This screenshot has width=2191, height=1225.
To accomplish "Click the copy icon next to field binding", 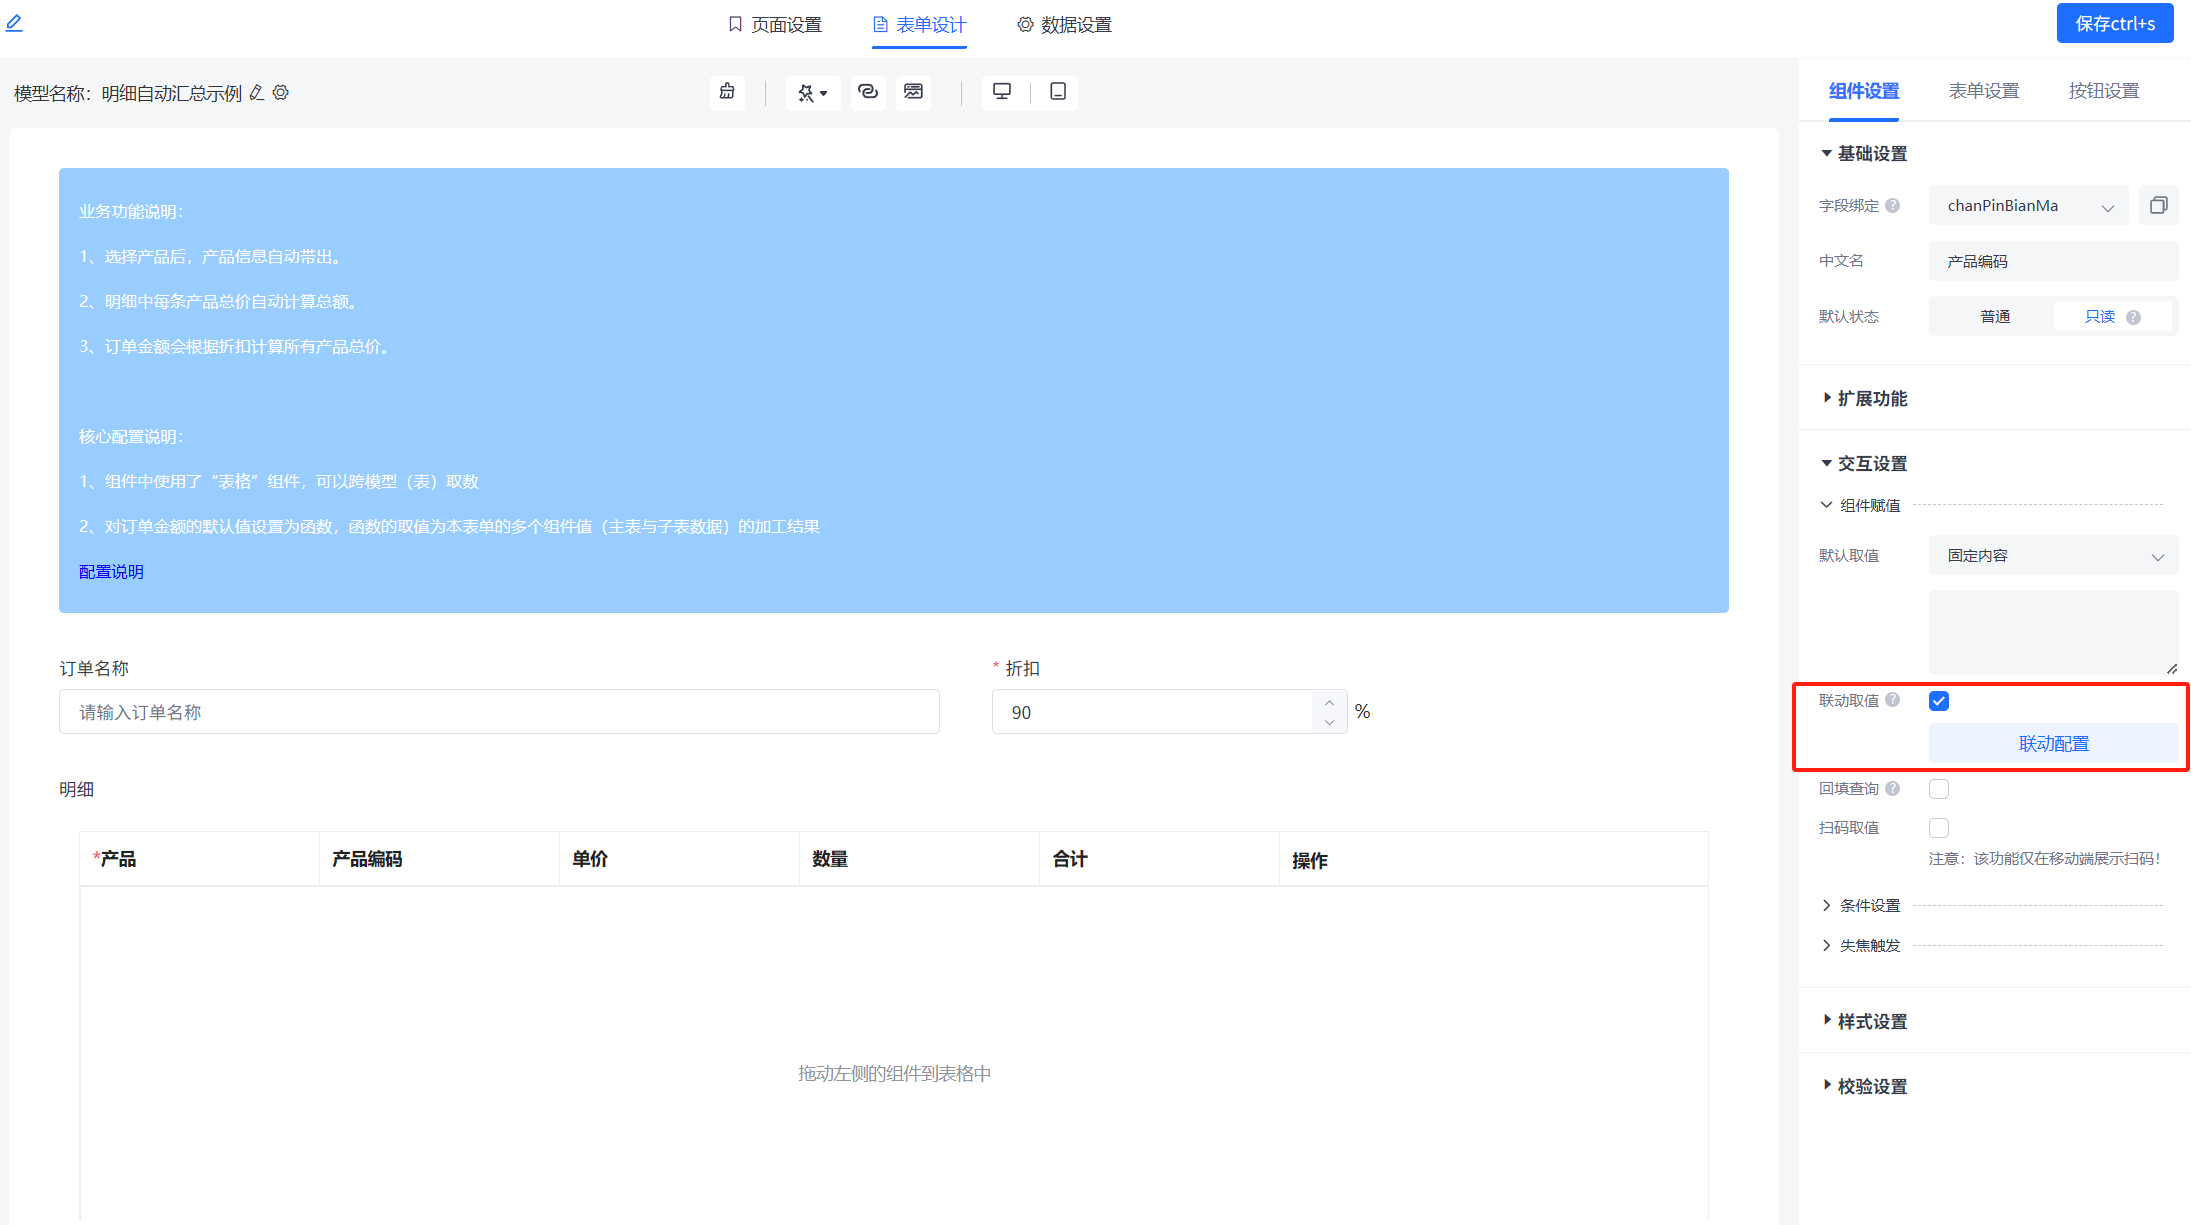I will click(2158, 206).
